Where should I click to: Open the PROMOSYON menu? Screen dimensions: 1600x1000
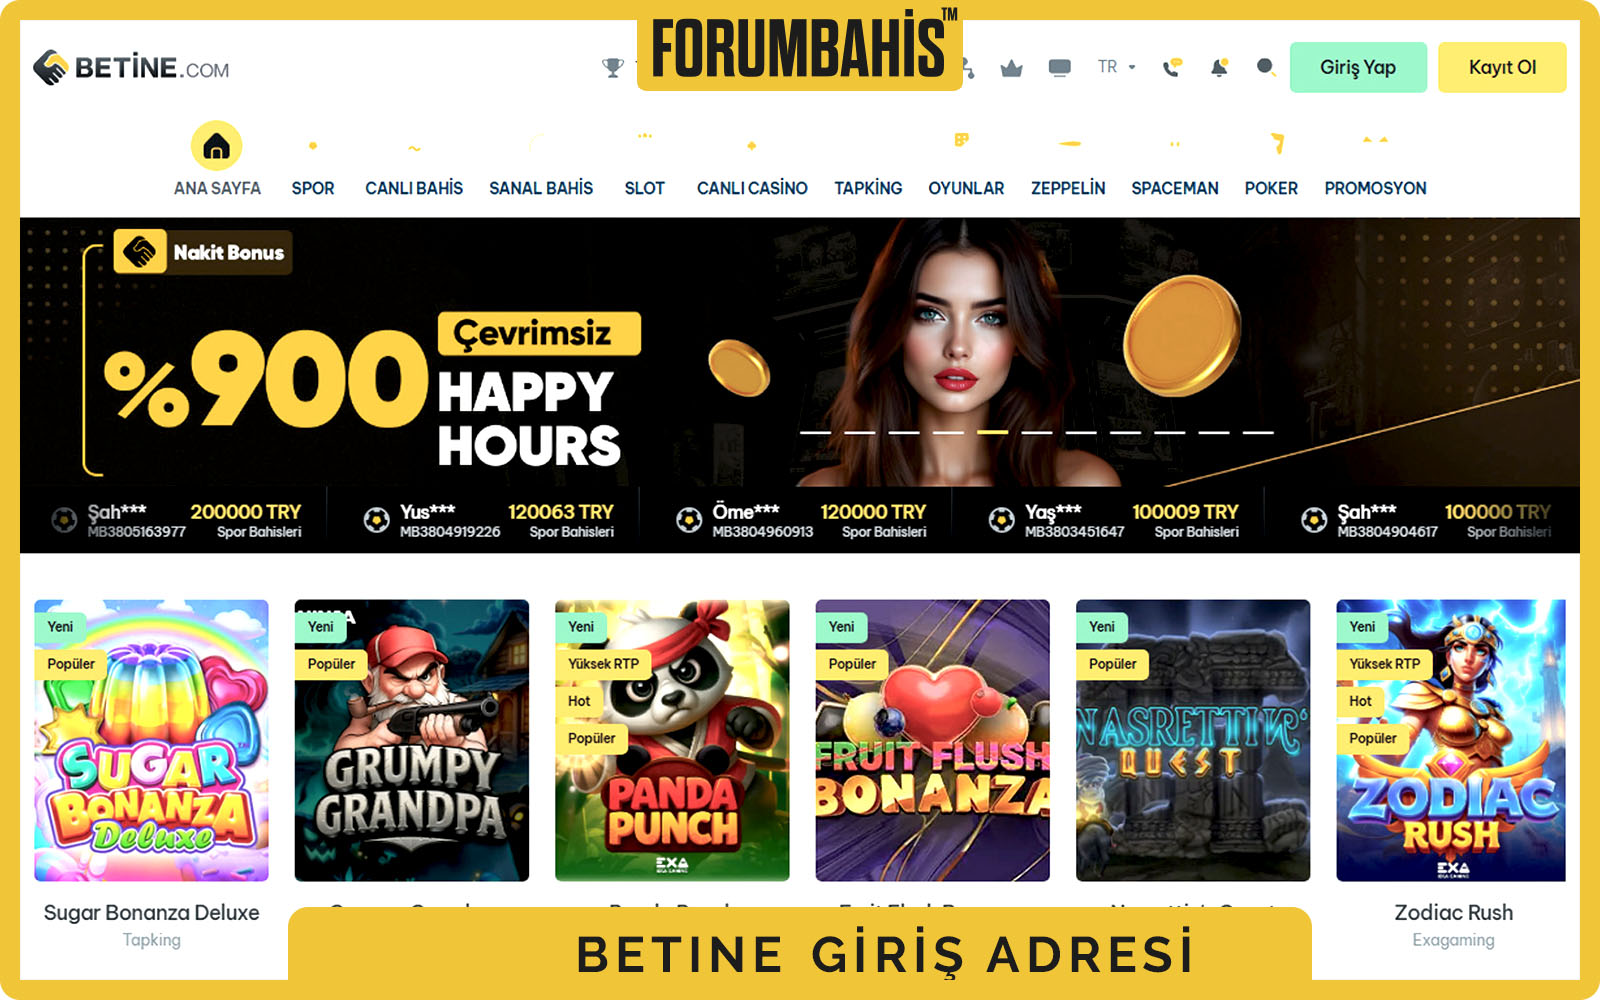[1375, 188]
